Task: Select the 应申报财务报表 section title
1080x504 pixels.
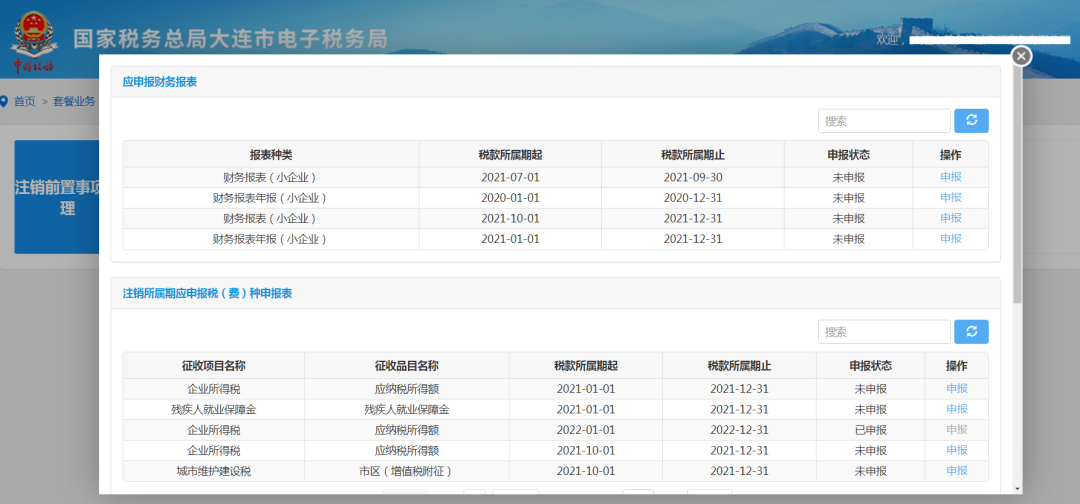Action: [x=160, y=81]
